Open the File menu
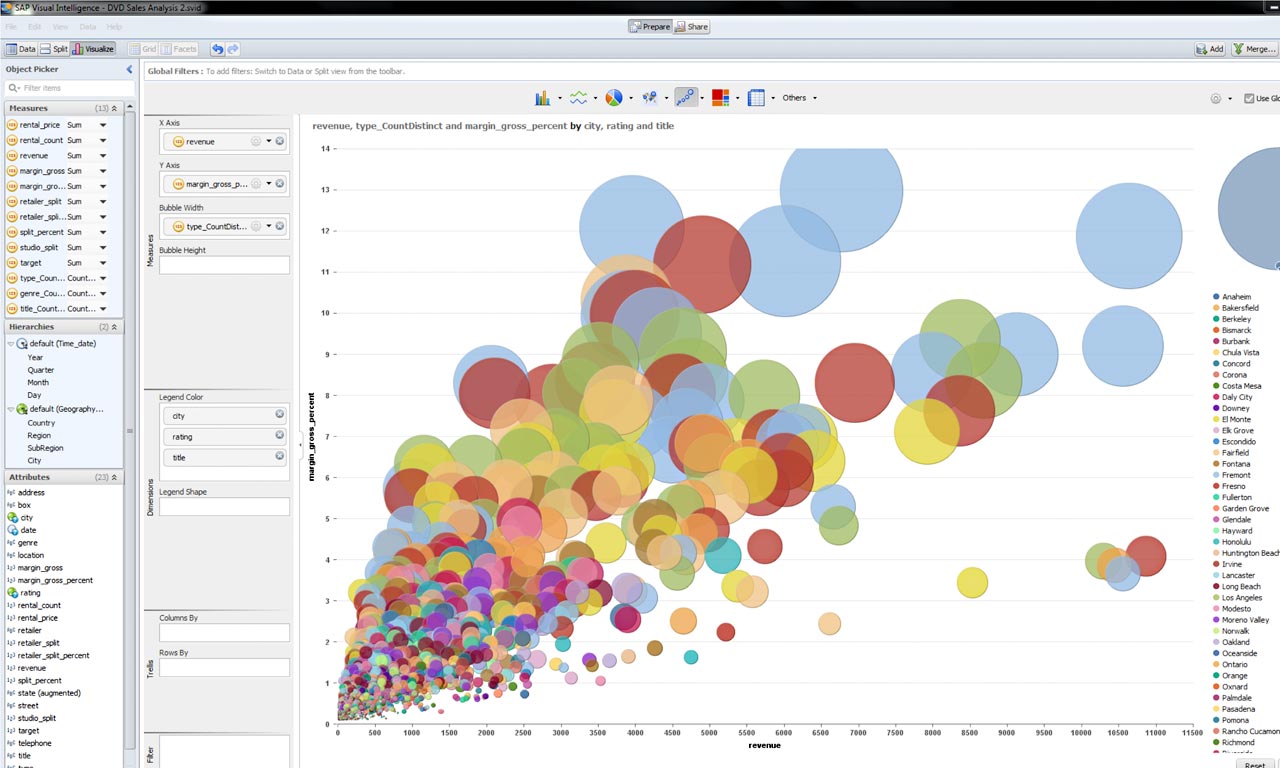The image size is (1280, 768). click(x=11, y=27)
